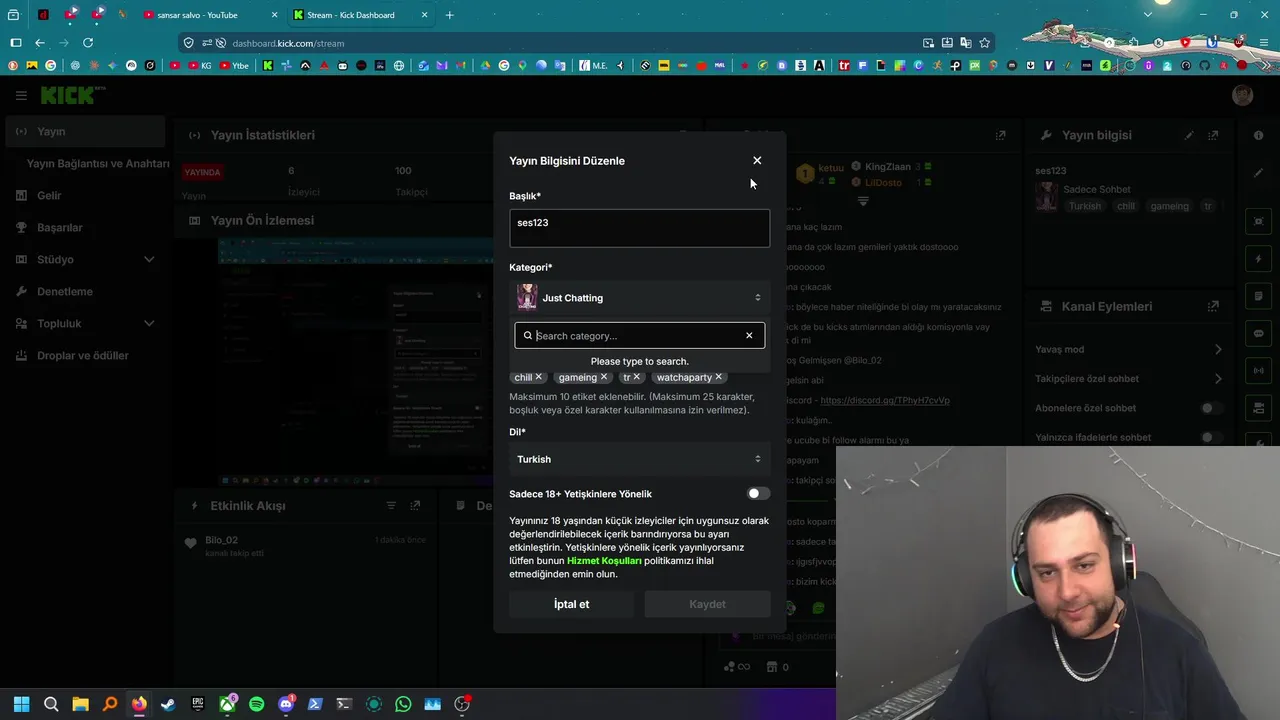Click the focus-frame icon in right rail

pos(1258,221)
